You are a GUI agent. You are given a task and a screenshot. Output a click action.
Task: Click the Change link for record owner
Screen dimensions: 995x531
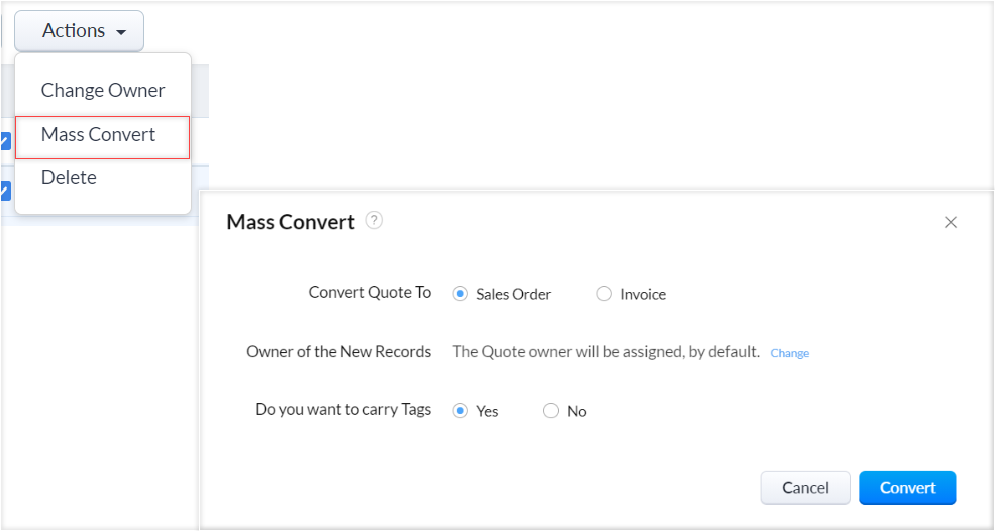(x=789, y=353)
